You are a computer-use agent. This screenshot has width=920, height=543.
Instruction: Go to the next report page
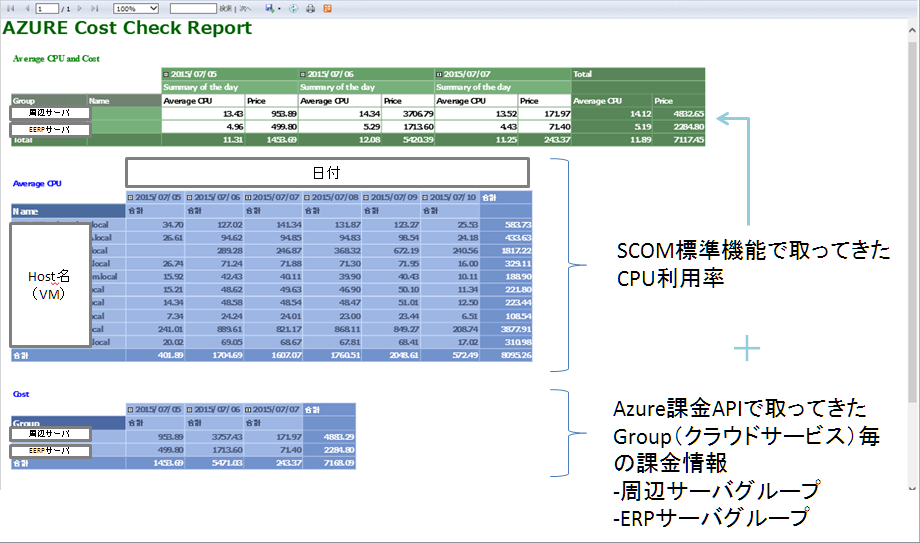(80, 8)
